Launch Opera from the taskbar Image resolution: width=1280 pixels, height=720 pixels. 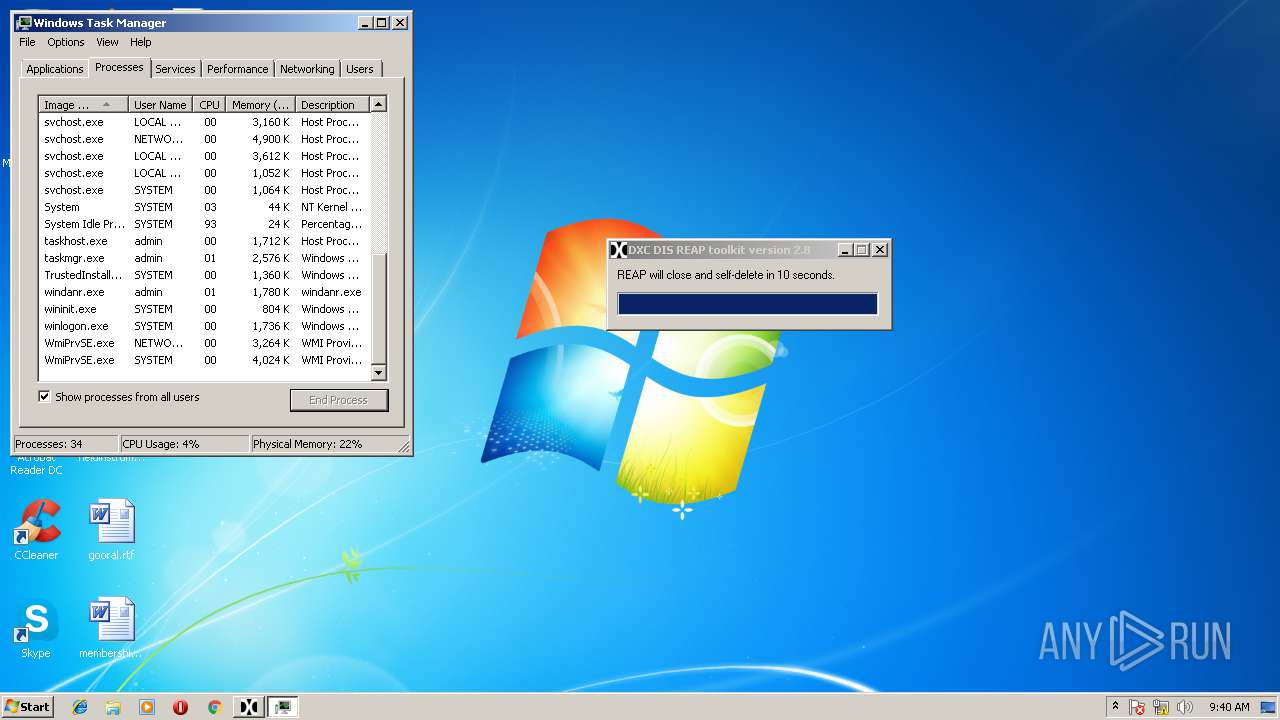pos(180,707)
